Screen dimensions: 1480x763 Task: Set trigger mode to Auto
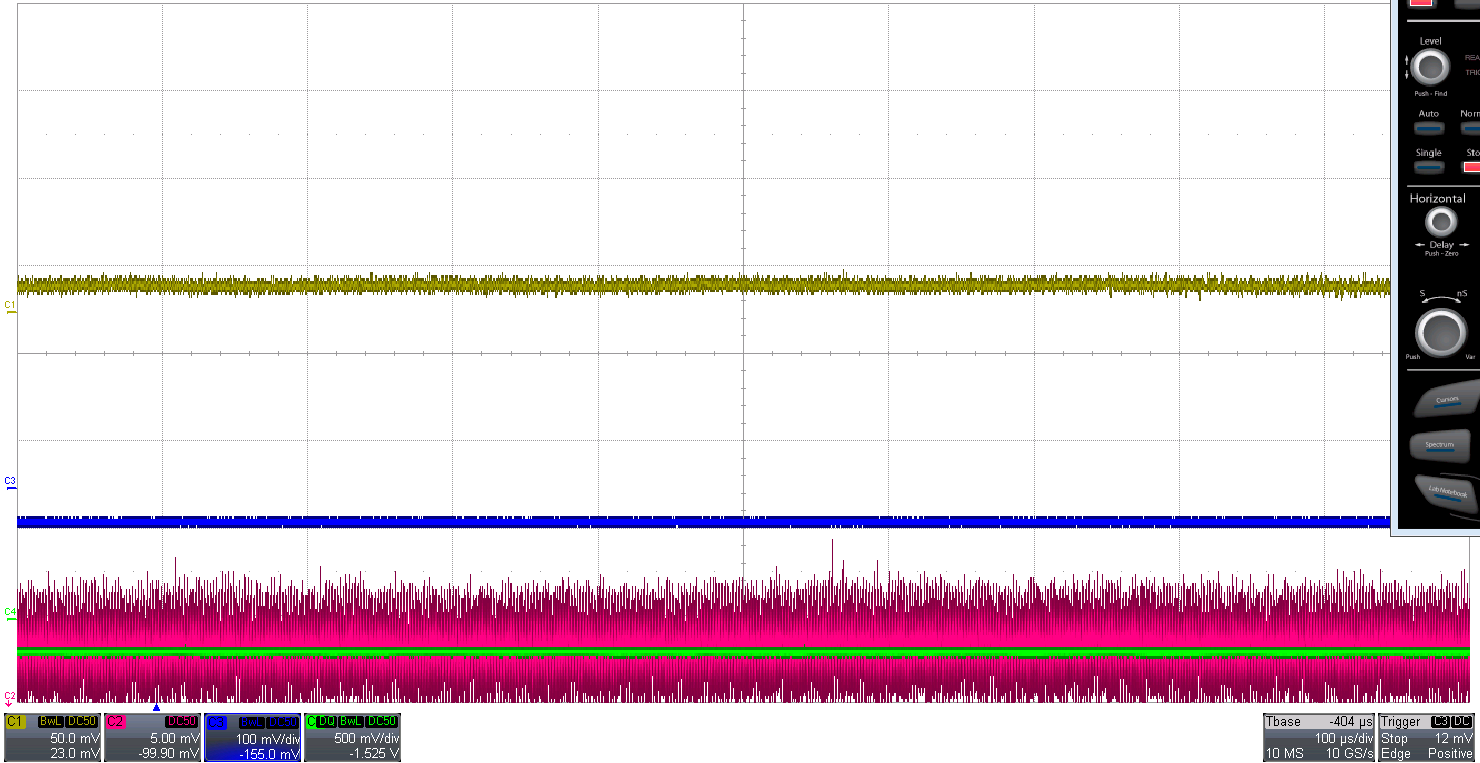pyautogui.click(x=1429, y=128)
